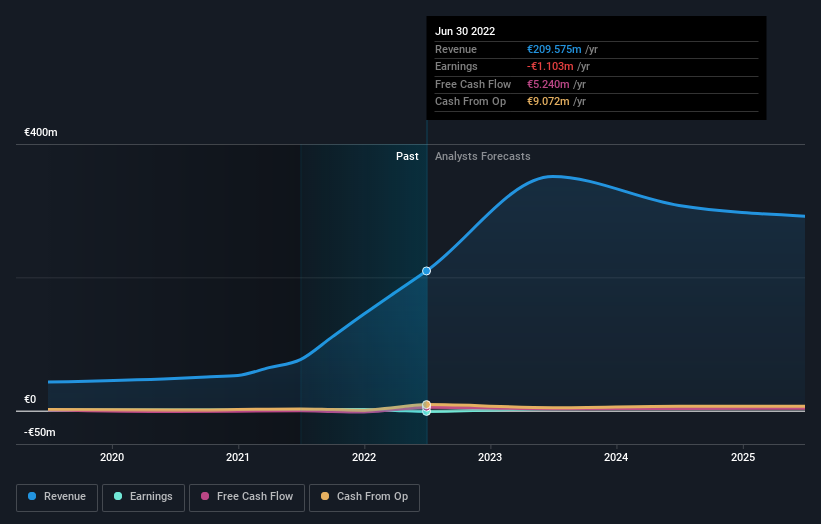Toggle the Cash From Op legend series
Image resolution: width=821 pixels, height=524 pixels.
364,497
